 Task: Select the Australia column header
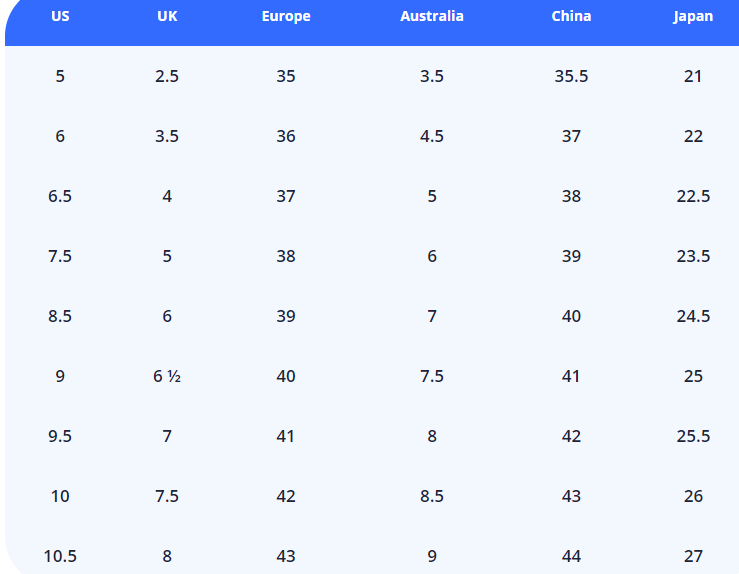(x=432, y=16)
